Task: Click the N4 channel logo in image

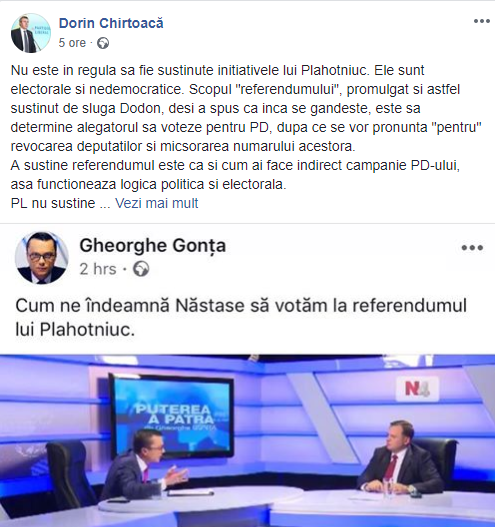Action: click(417, 389)
